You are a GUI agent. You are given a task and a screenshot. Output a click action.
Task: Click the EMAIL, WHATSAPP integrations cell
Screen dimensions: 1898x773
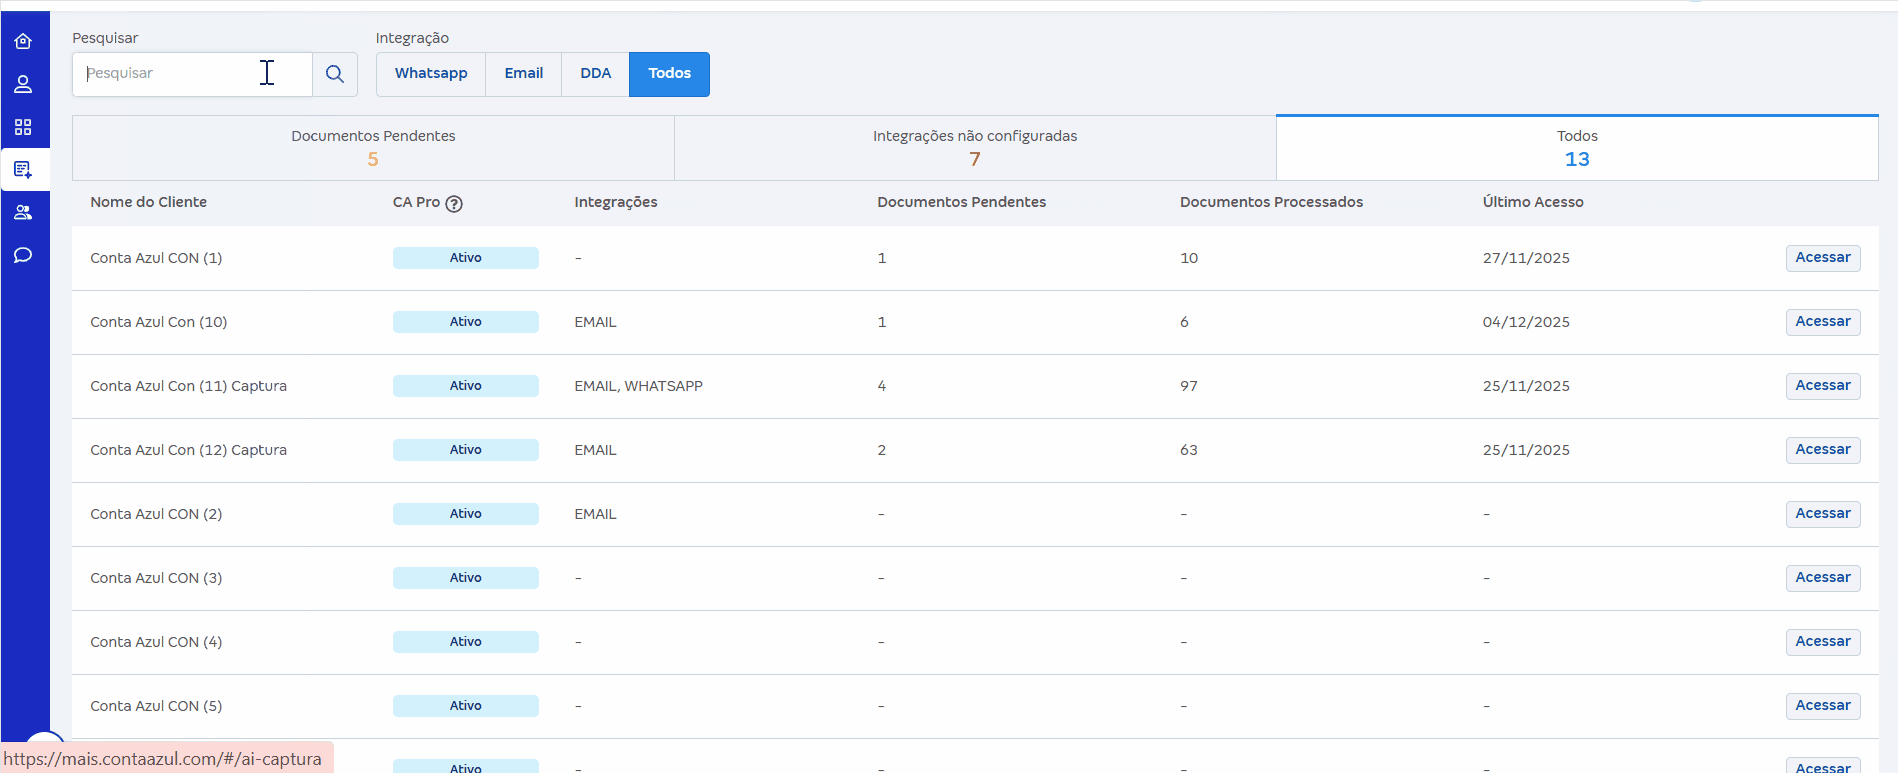pos(638,386)
